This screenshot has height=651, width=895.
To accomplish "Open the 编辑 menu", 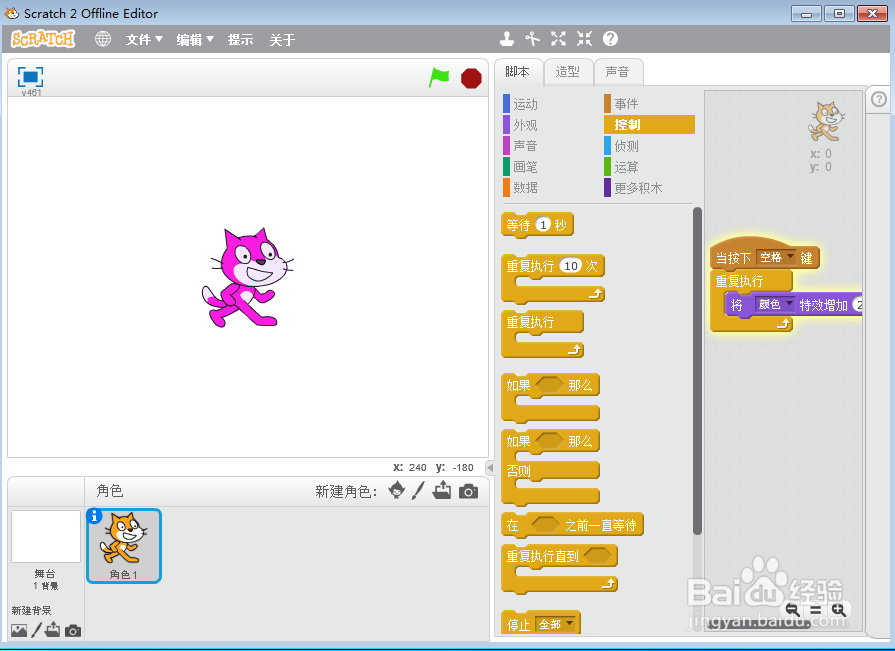I will pyautogui.click(x=195, y=39).
